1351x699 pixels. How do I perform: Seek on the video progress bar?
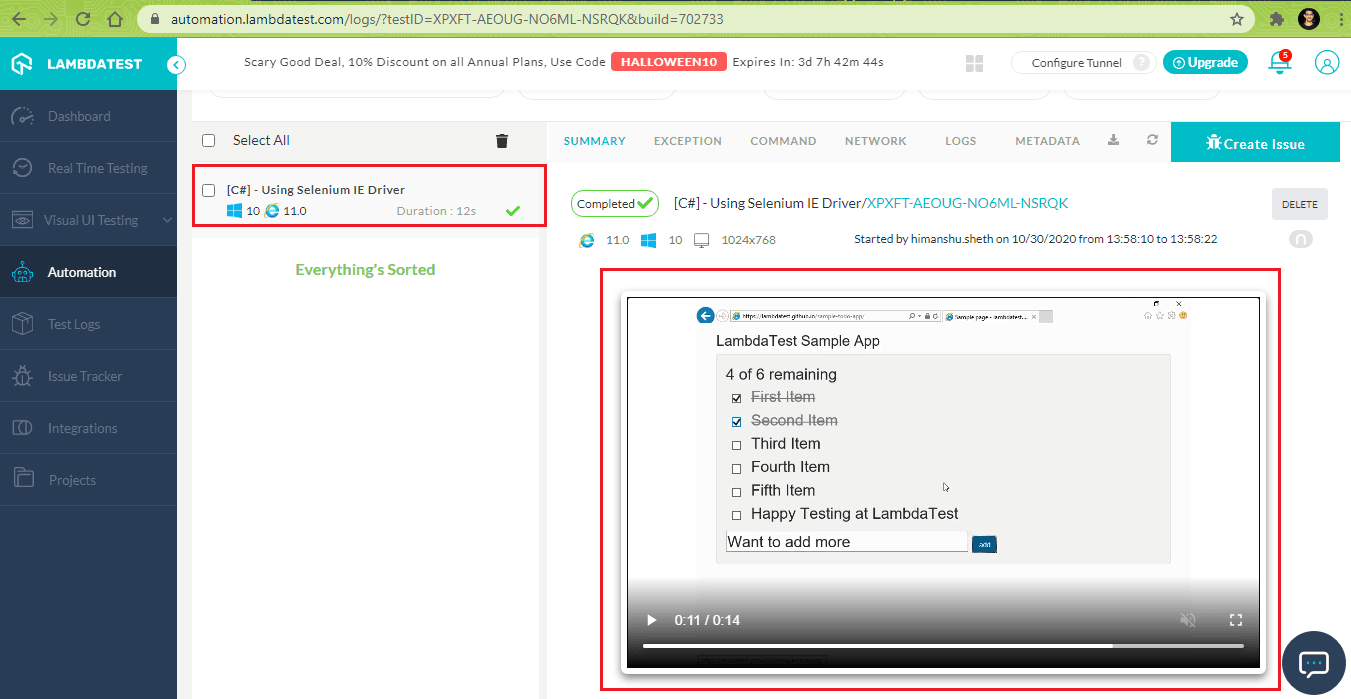pos(943,646)
